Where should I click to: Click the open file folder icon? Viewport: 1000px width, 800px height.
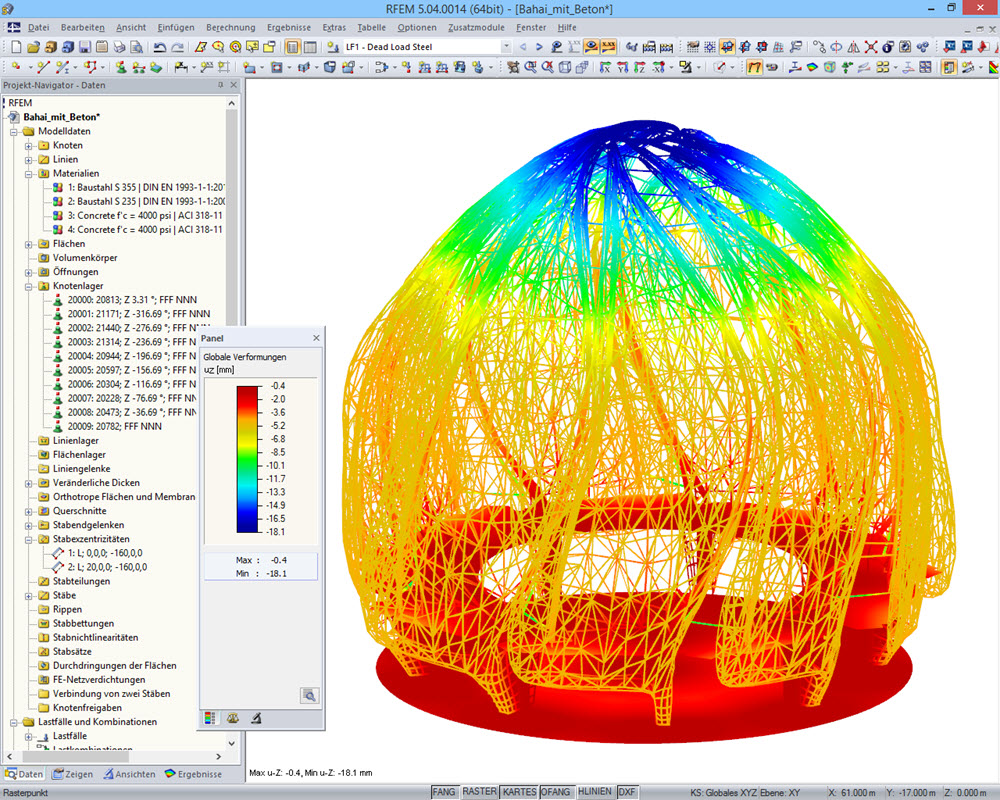point(33,47)
